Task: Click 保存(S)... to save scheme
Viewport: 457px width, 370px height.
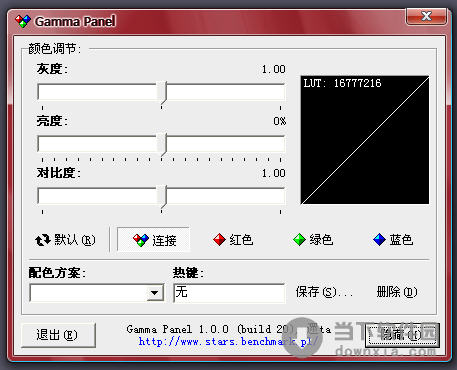Action: (324, 292)
